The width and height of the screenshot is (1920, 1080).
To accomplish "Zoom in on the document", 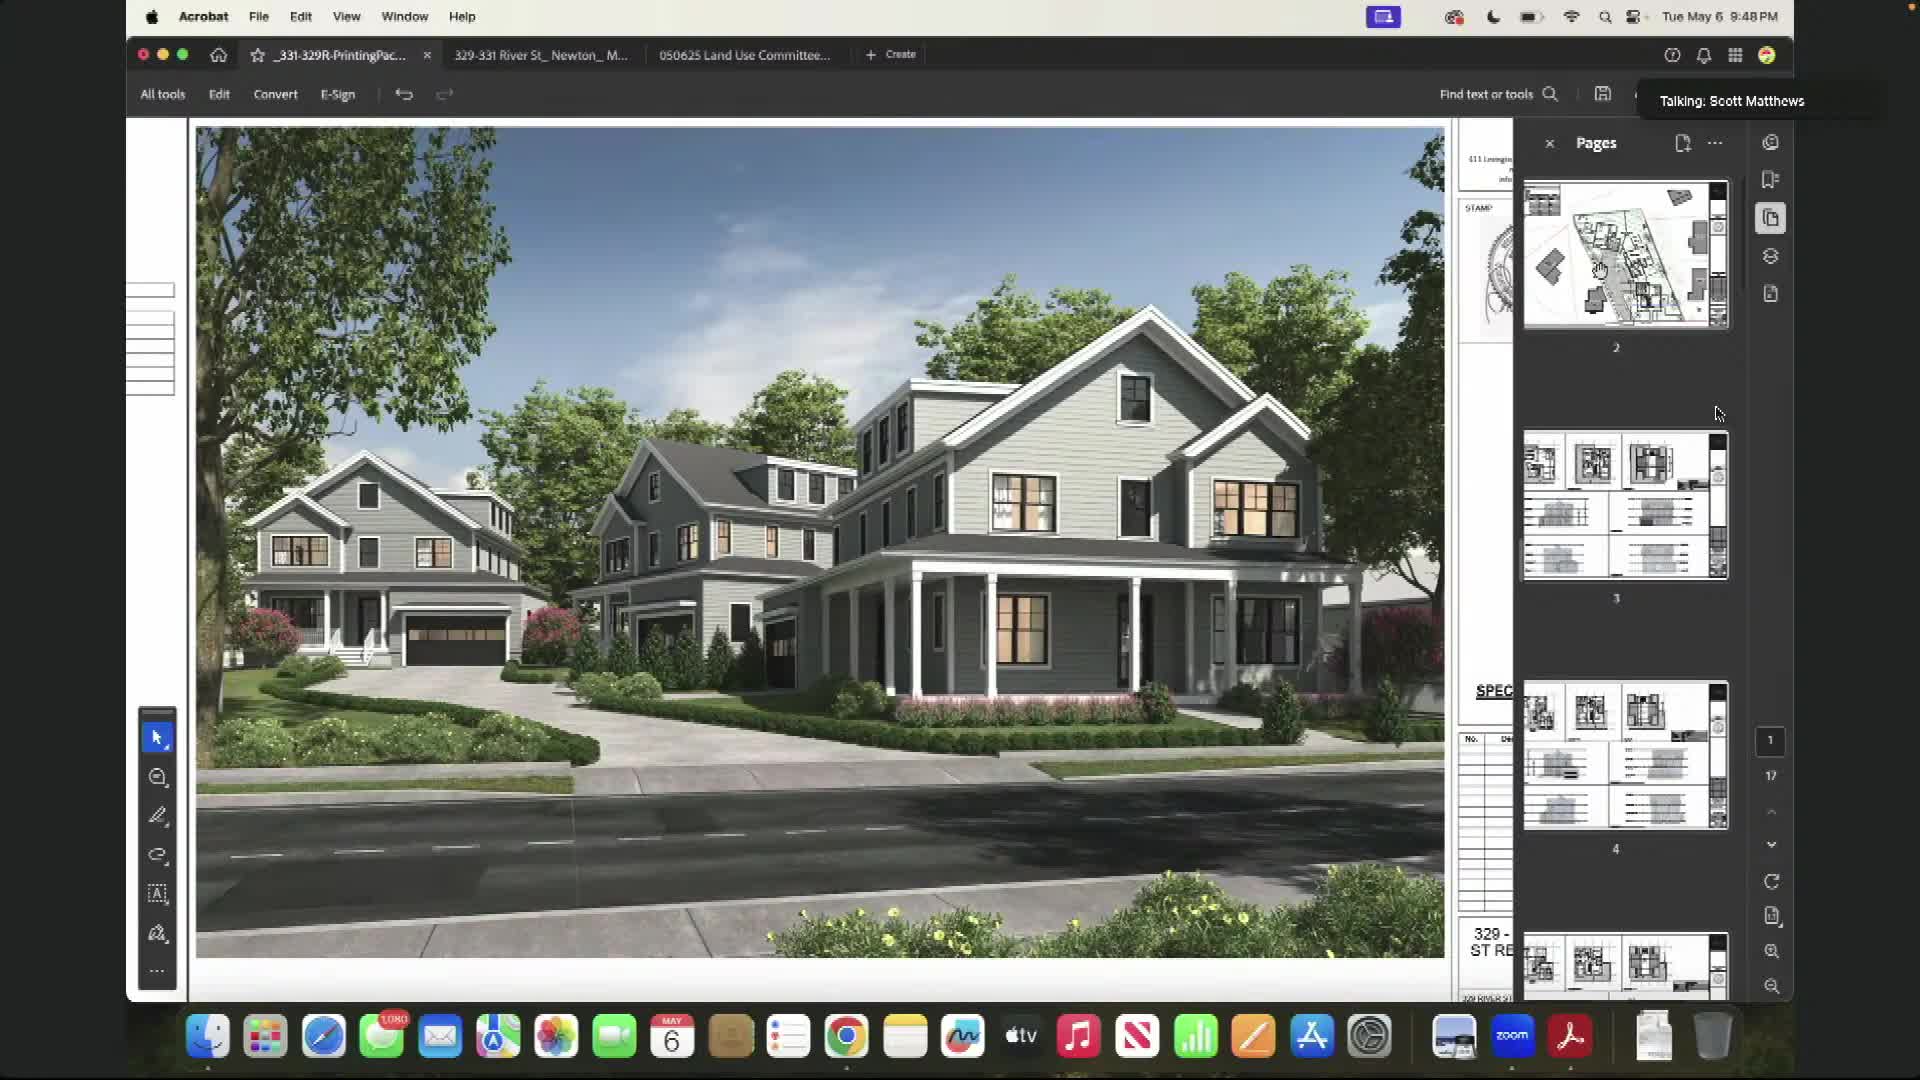I will [x=1771, y=951].
